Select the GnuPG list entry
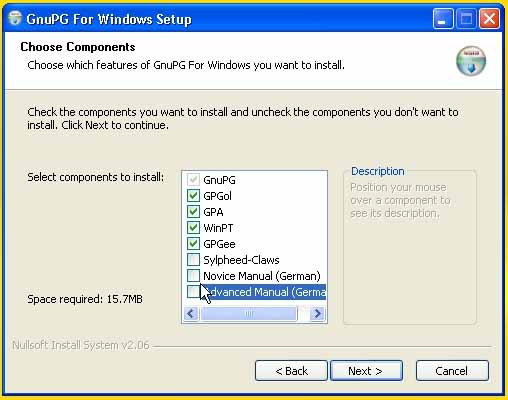This screenshot has height=400, width=508. 219,180
